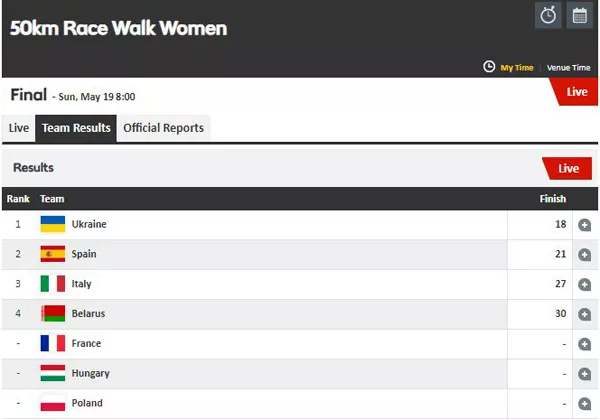Click the clock icon beside My Time
This screenshot has height=420, width=600.
[x=489, y=67]
